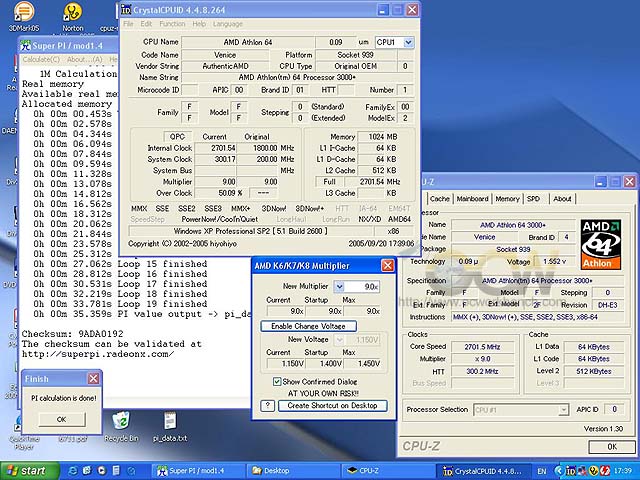
Task: Click the AMD Athlon 64 logo in CPU-Z
Action: pyautogui.click(x=601, y=244)
